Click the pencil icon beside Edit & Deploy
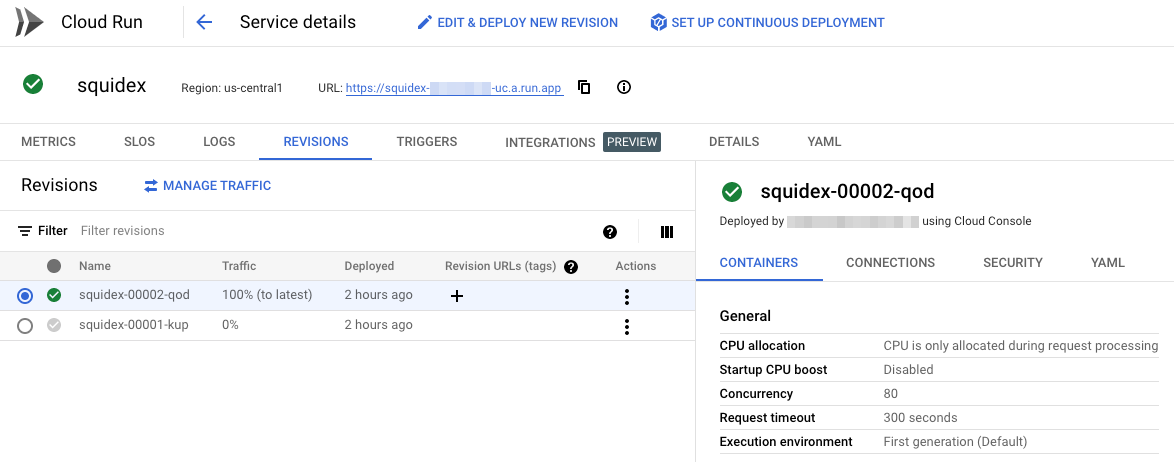Viewport: 1174px width, 462px height. [x=425, y=22]
